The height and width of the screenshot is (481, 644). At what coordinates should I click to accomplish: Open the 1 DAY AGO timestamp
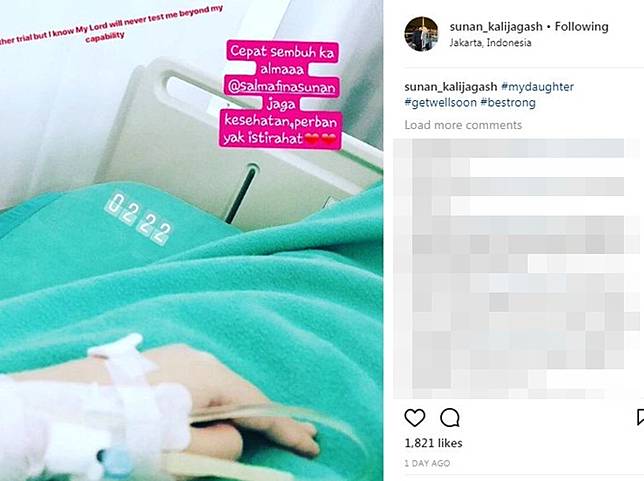click(x=427, y=463)
